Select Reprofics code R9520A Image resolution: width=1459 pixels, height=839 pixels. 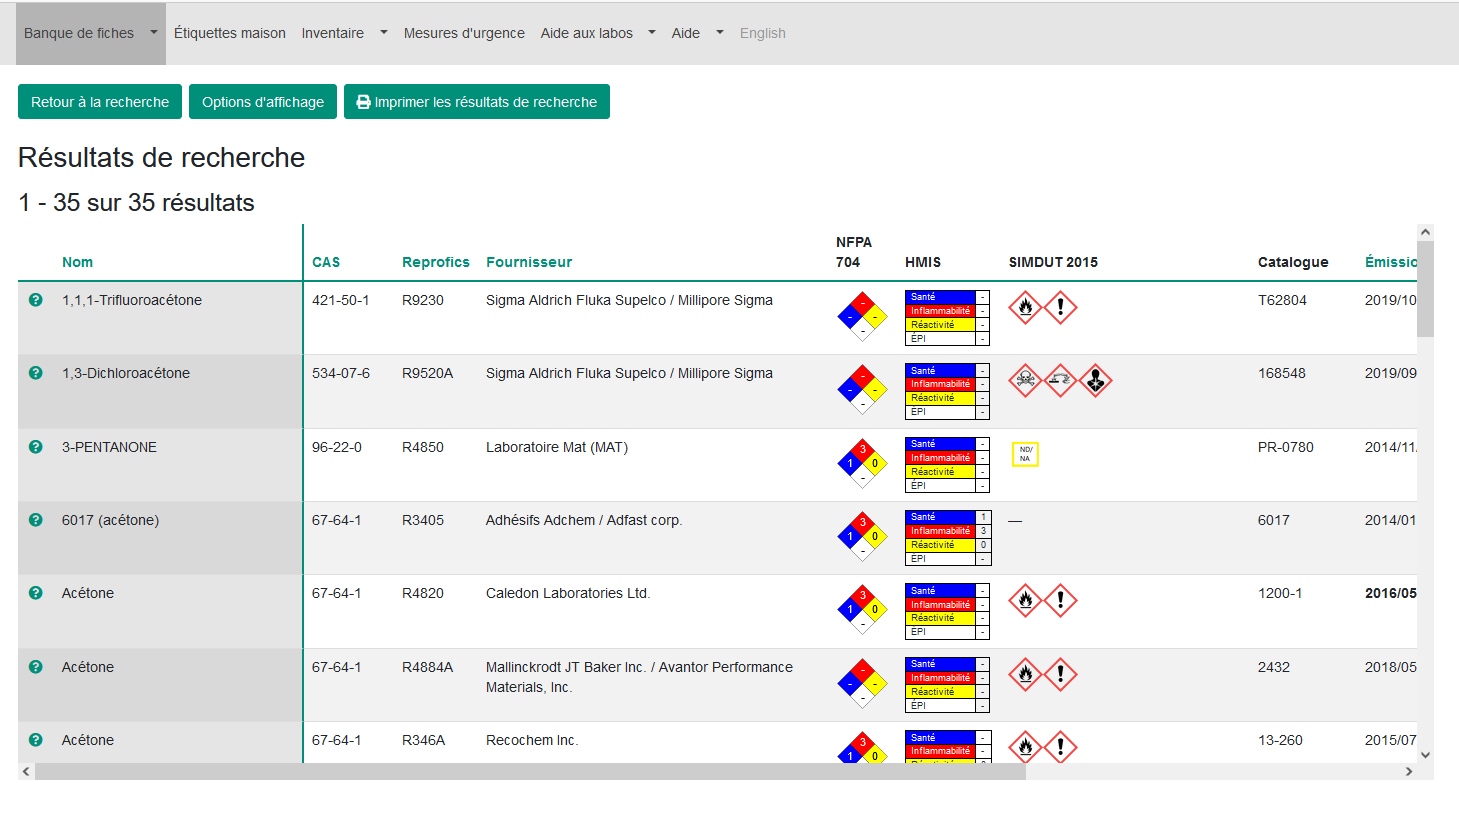point(428,373)
